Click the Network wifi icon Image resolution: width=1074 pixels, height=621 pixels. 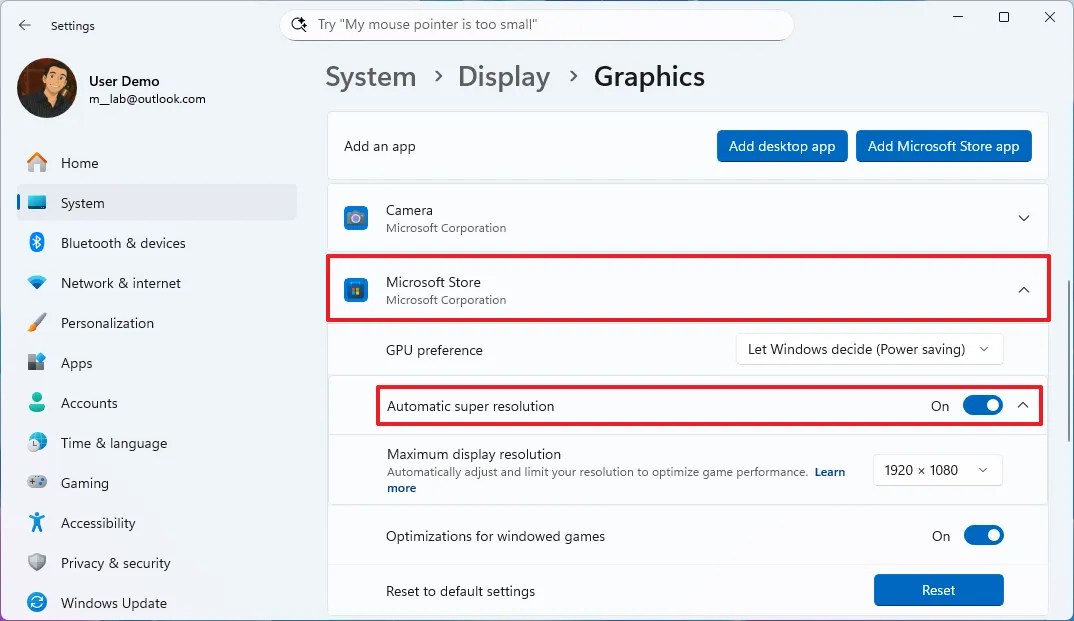coord(37,282)
